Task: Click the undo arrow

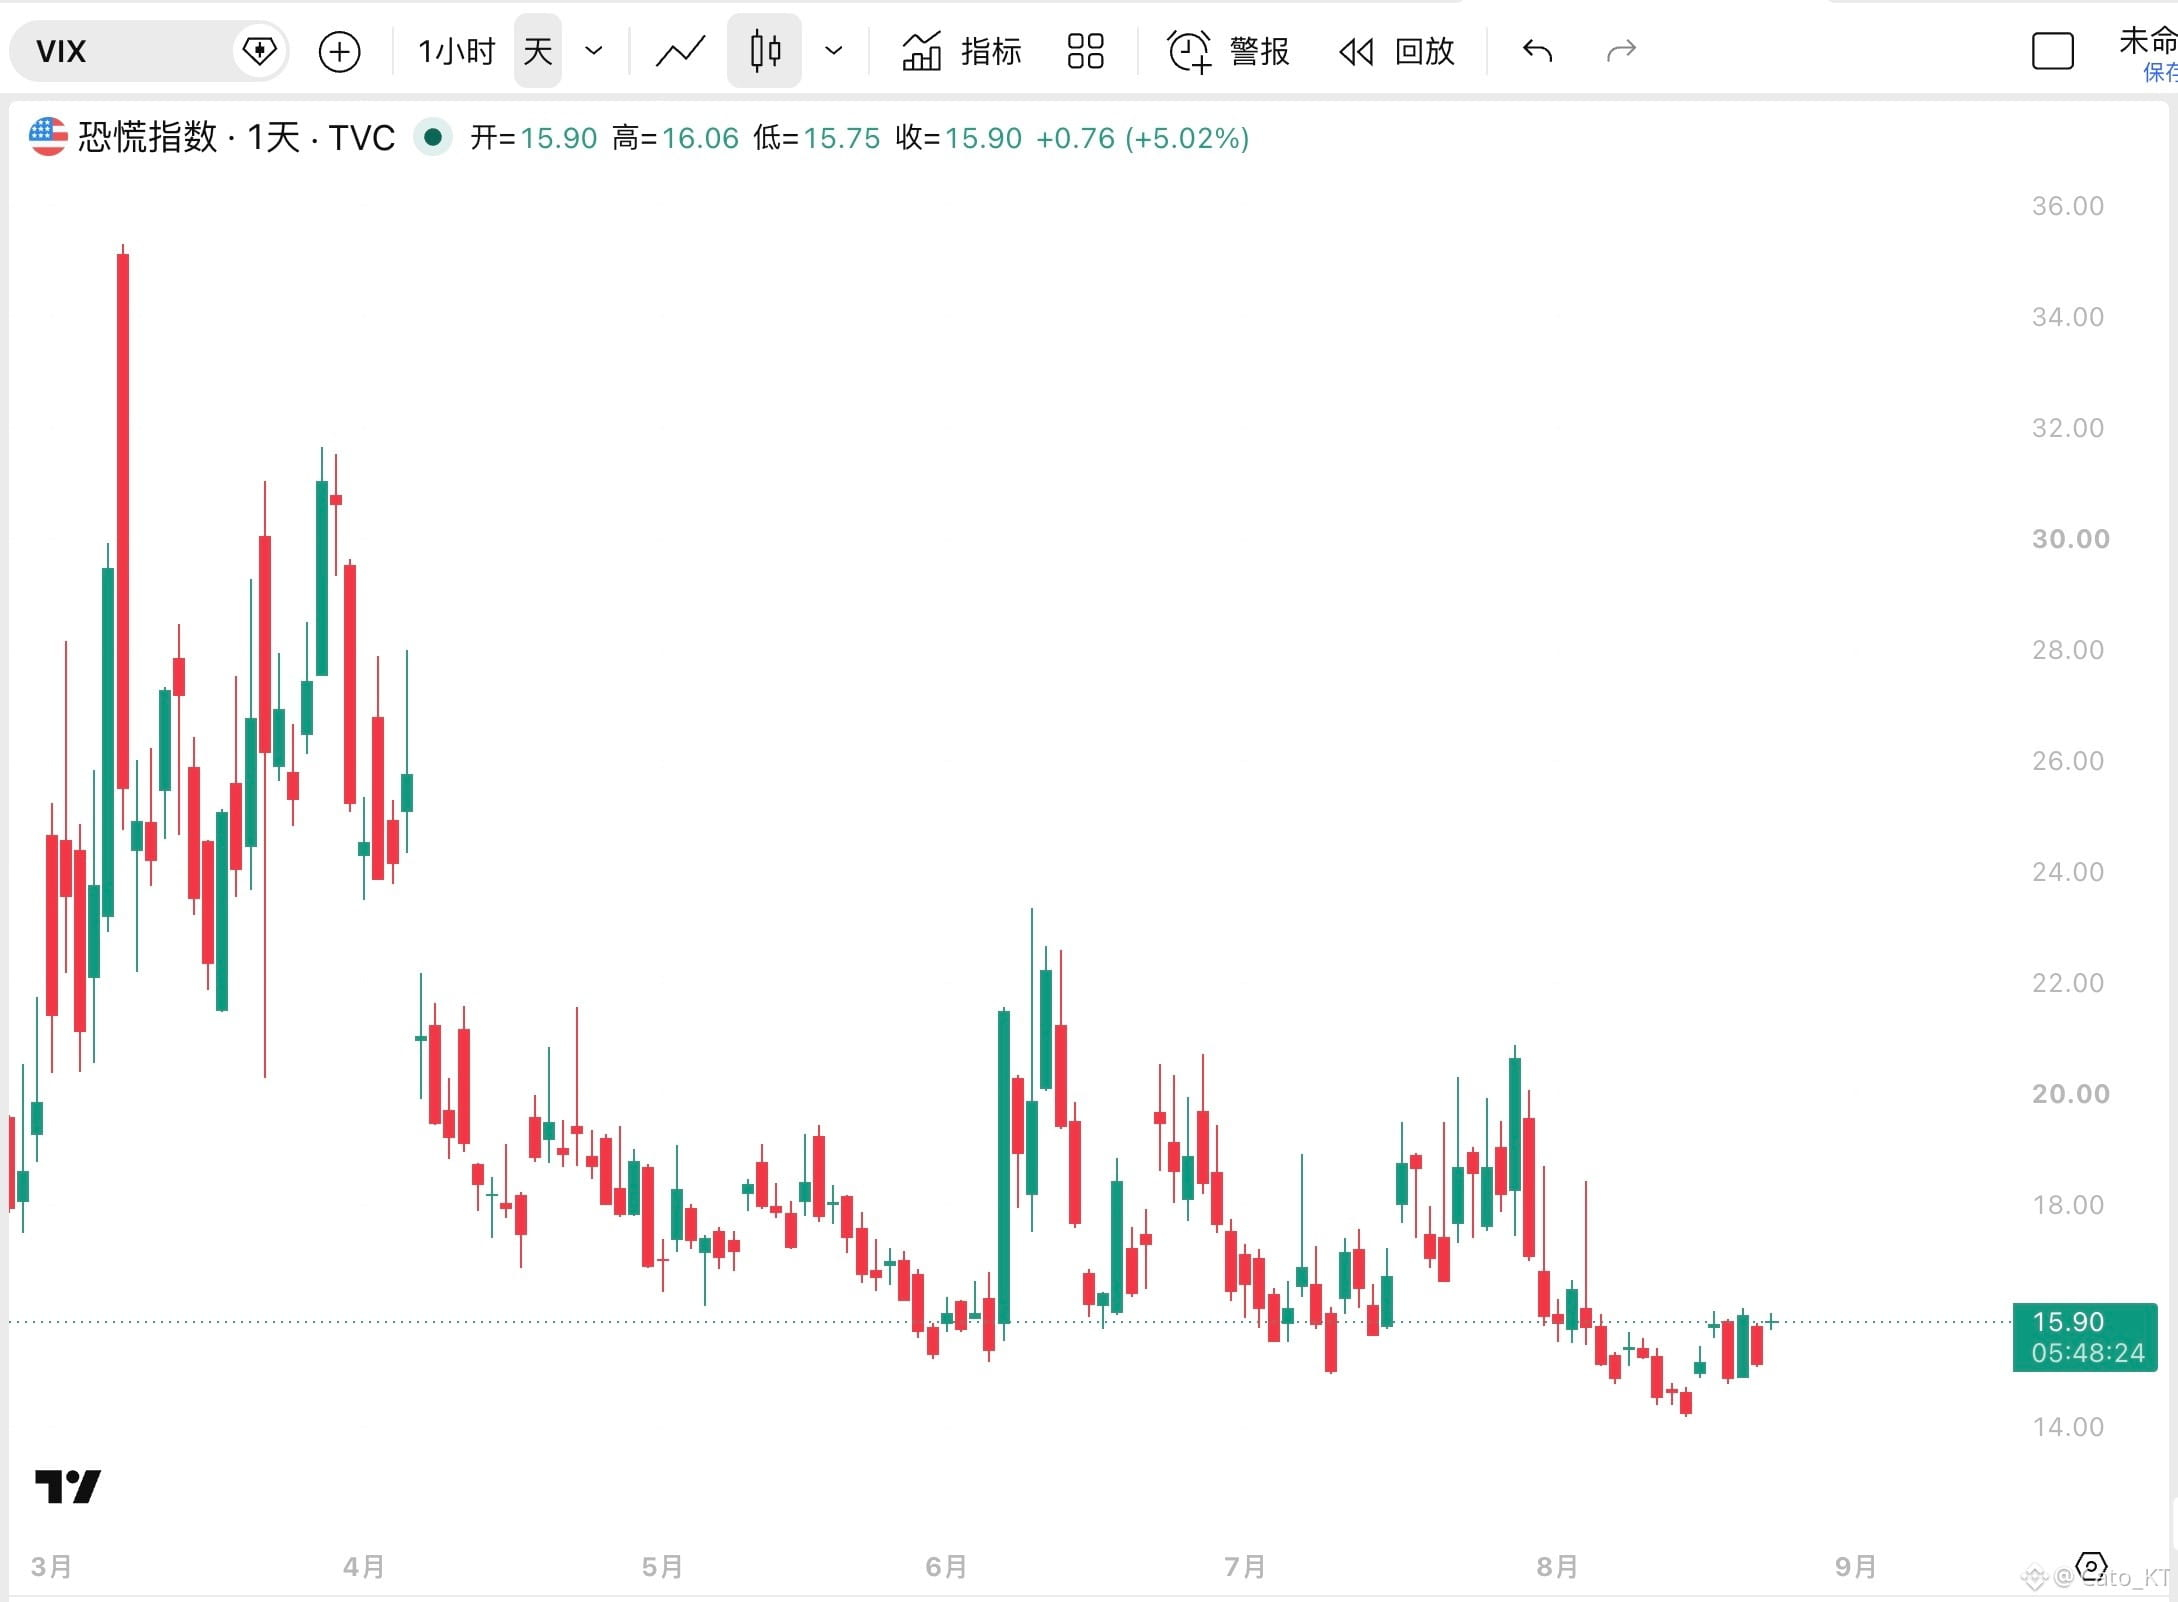Action: coord(1537,51)
